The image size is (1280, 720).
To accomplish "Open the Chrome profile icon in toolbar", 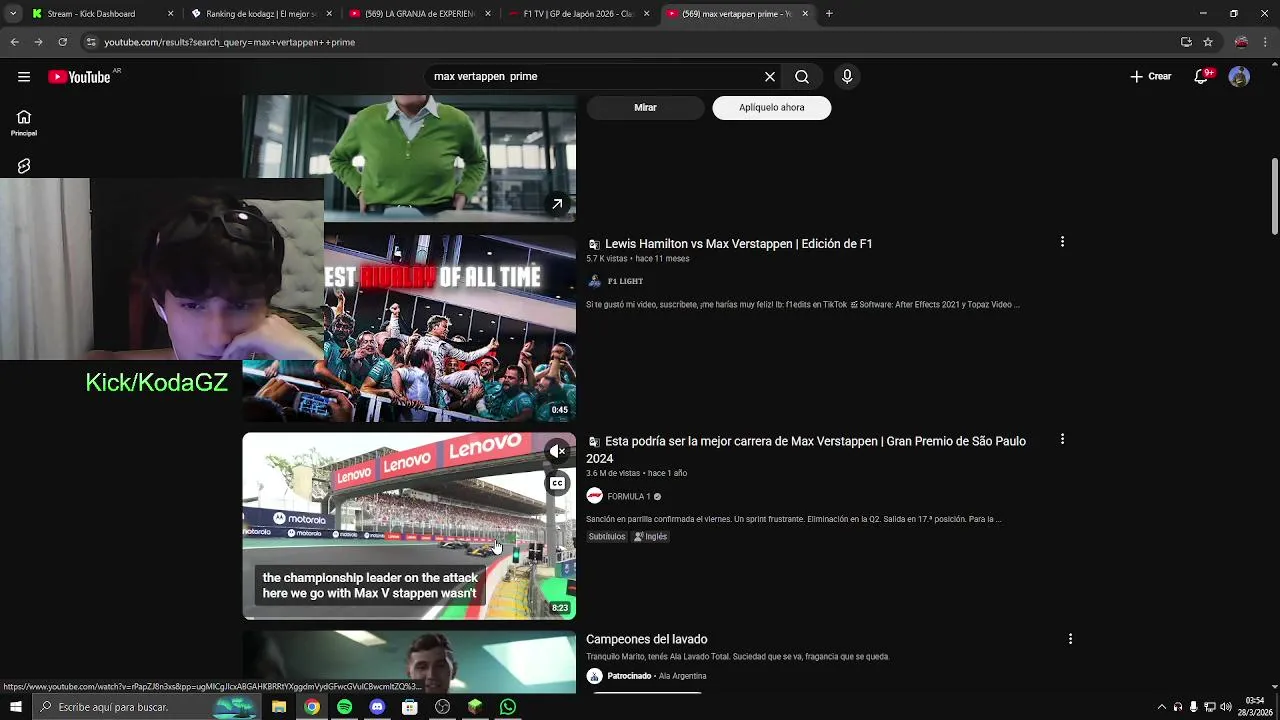I will point(1241,42).
